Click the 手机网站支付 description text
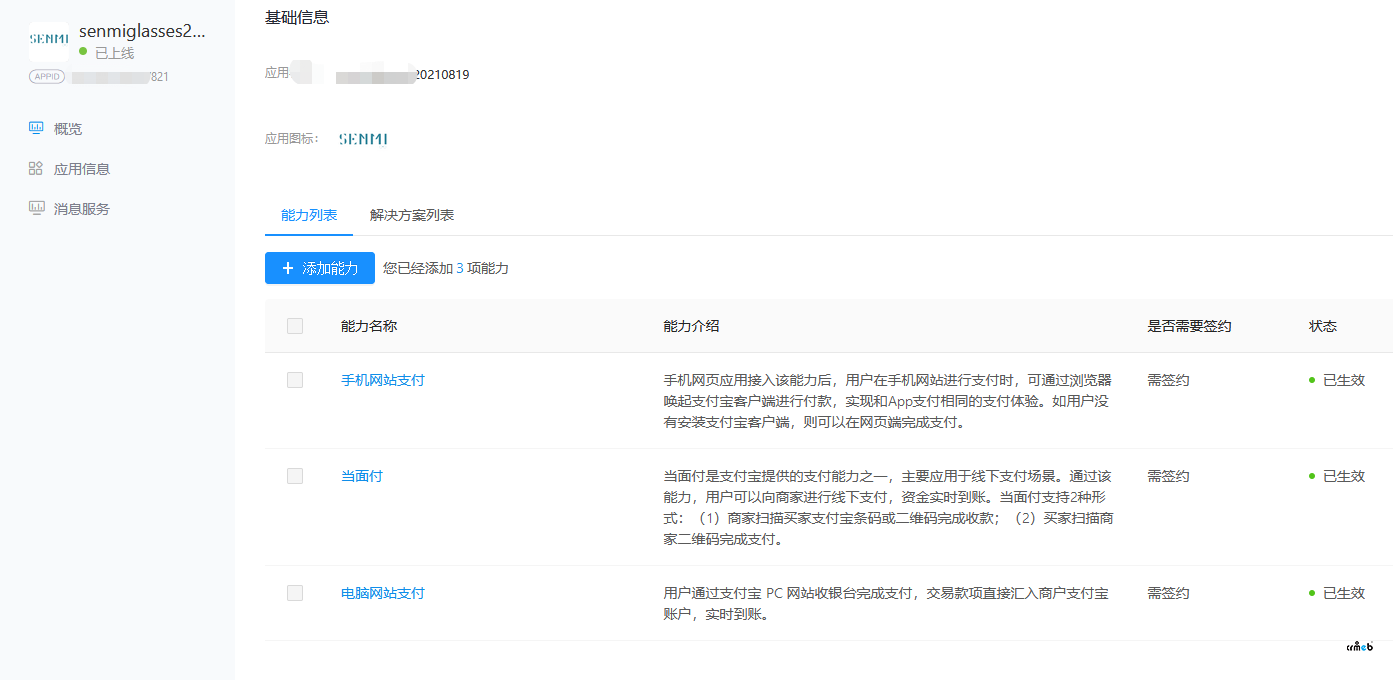 tap(888, 401)
